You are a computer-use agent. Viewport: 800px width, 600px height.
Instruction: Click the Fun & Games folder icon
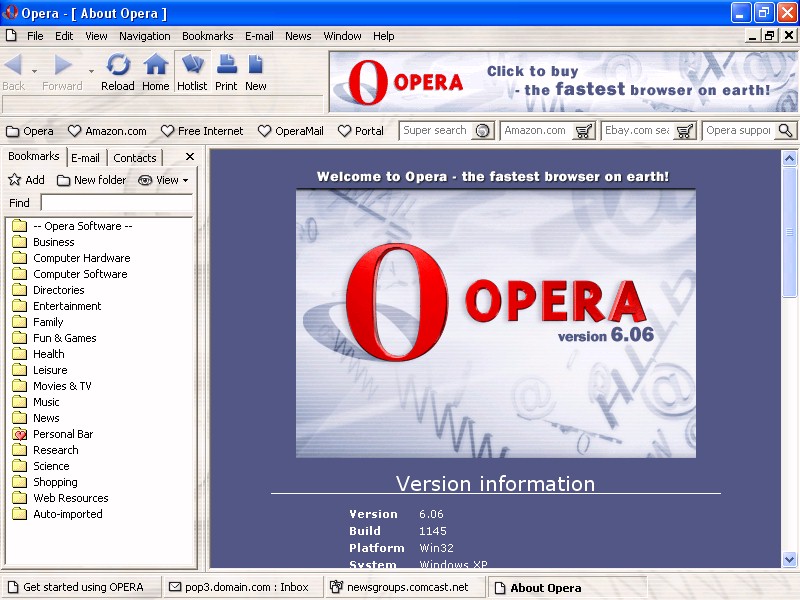tap(19, 338)
